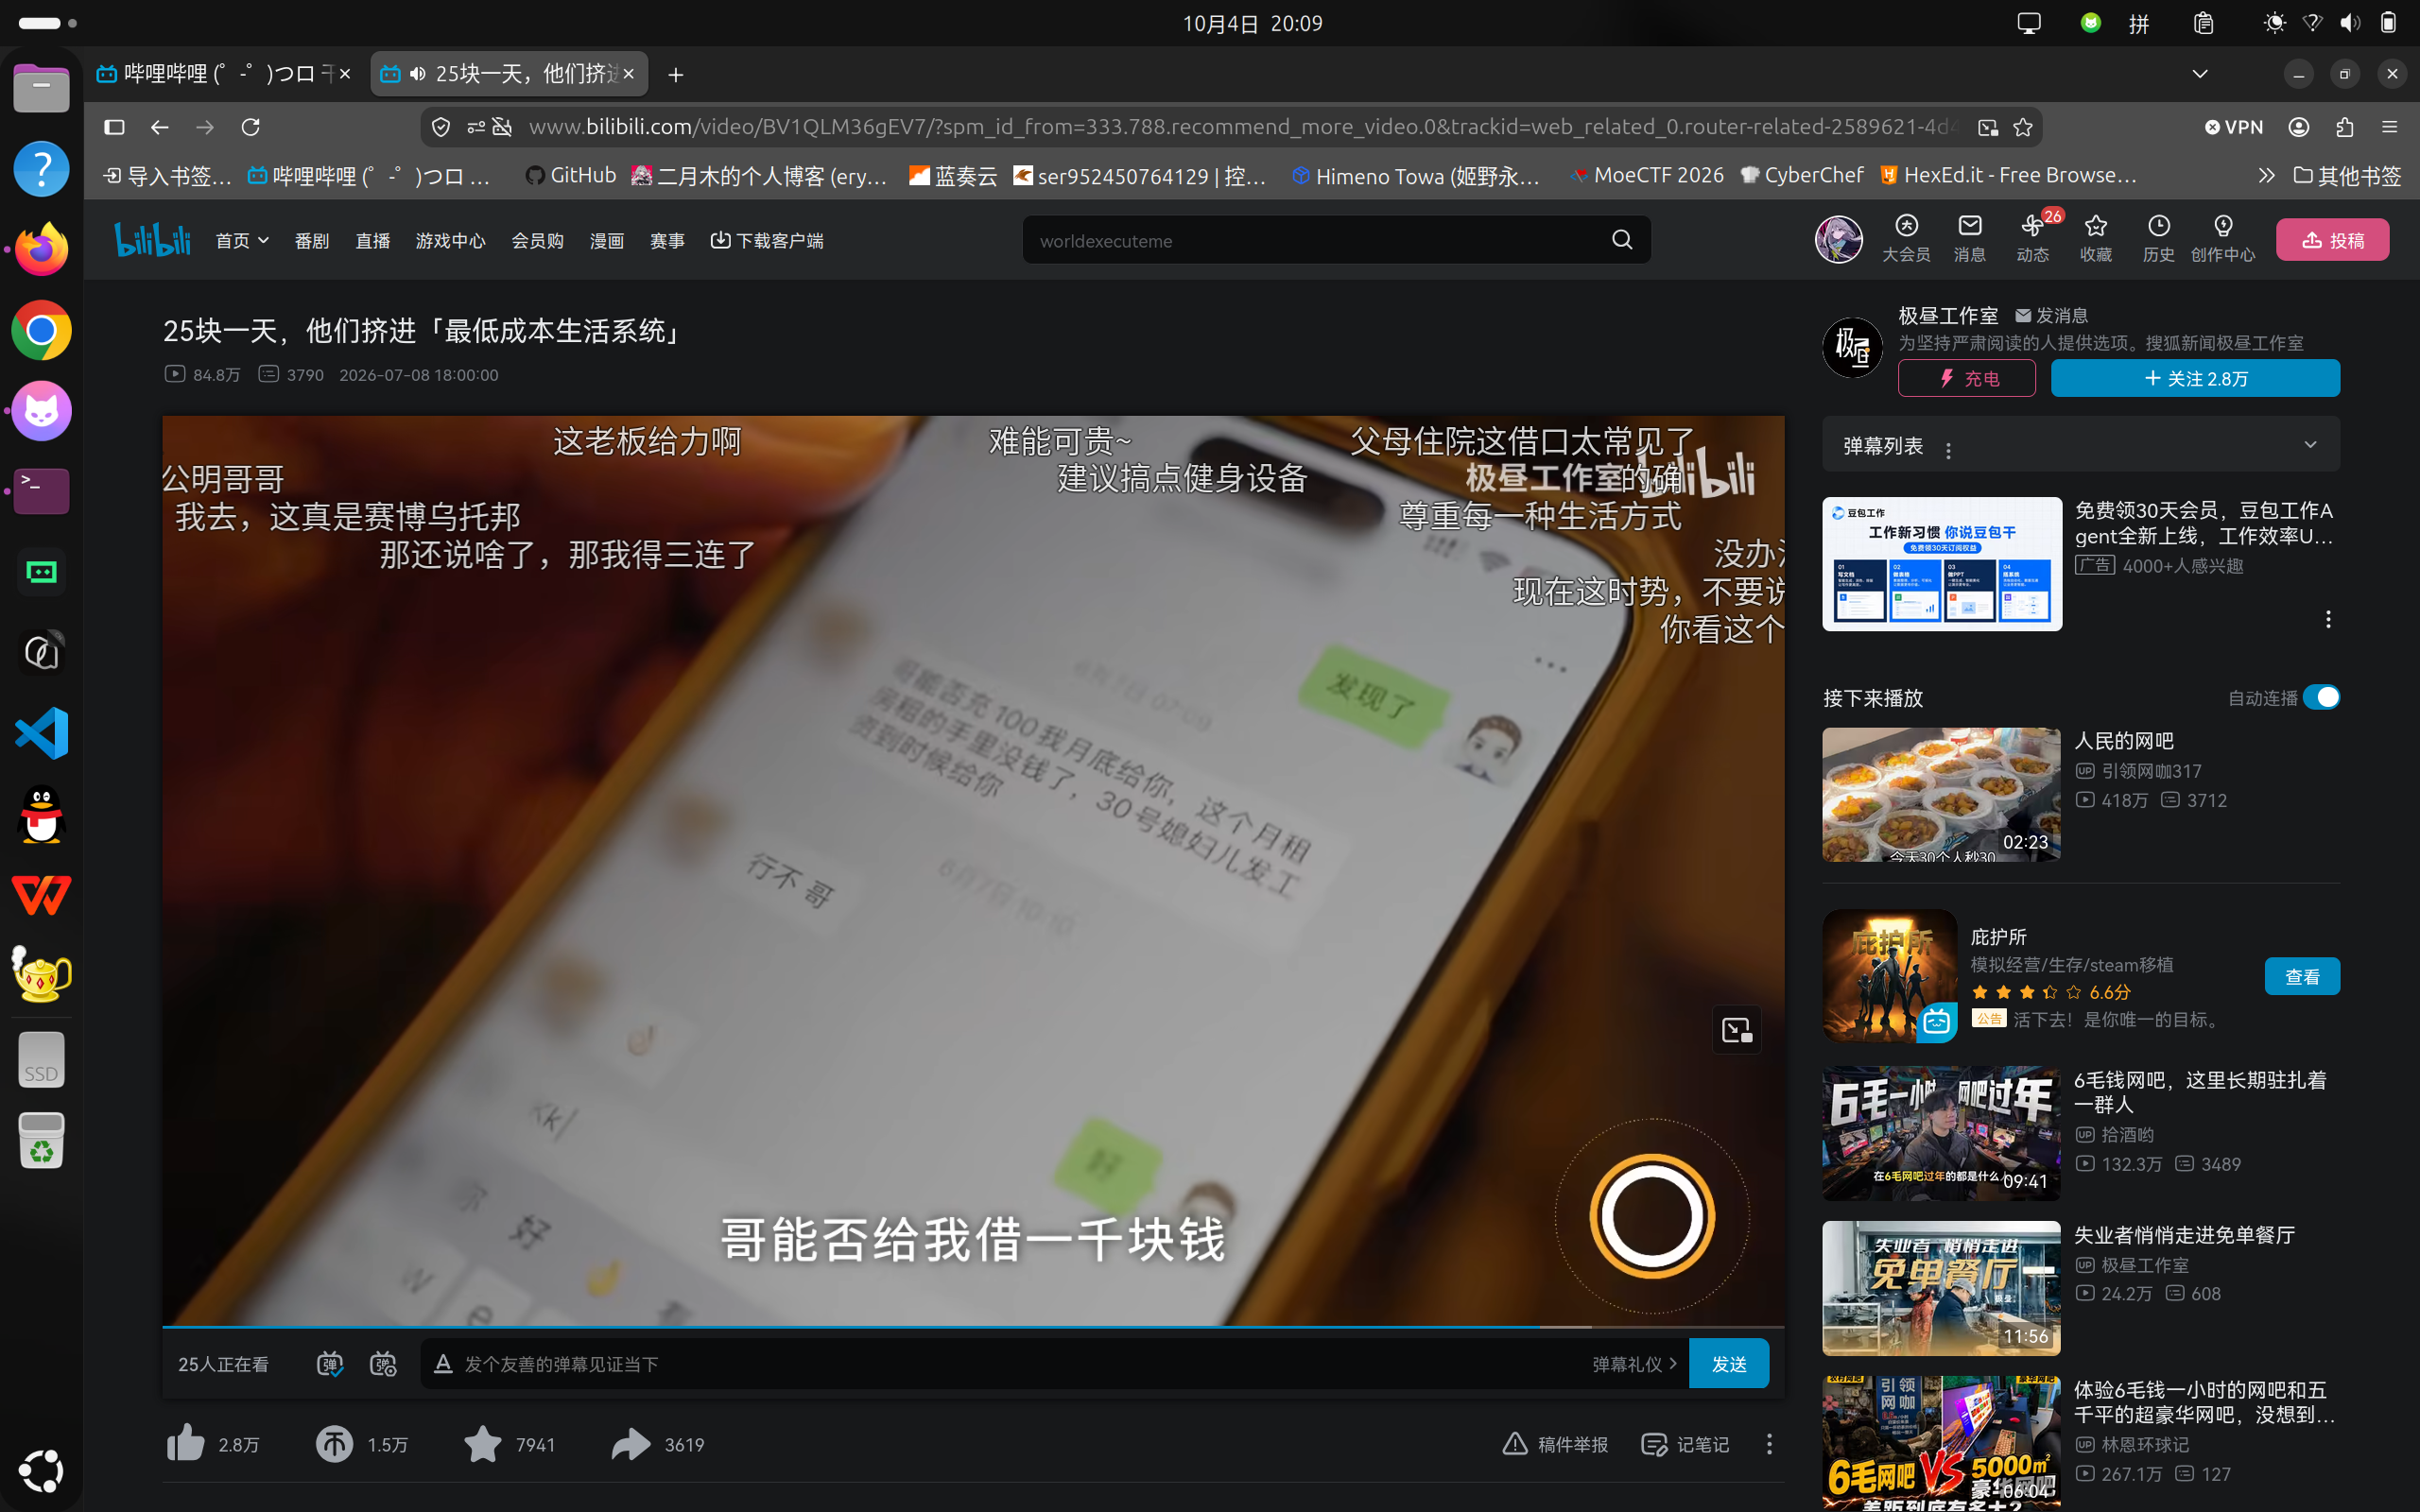The width and height of the screenshot is (2420, 1512).
Task: Open picture-in-picture icon on video
Action: (1737, 1030)
